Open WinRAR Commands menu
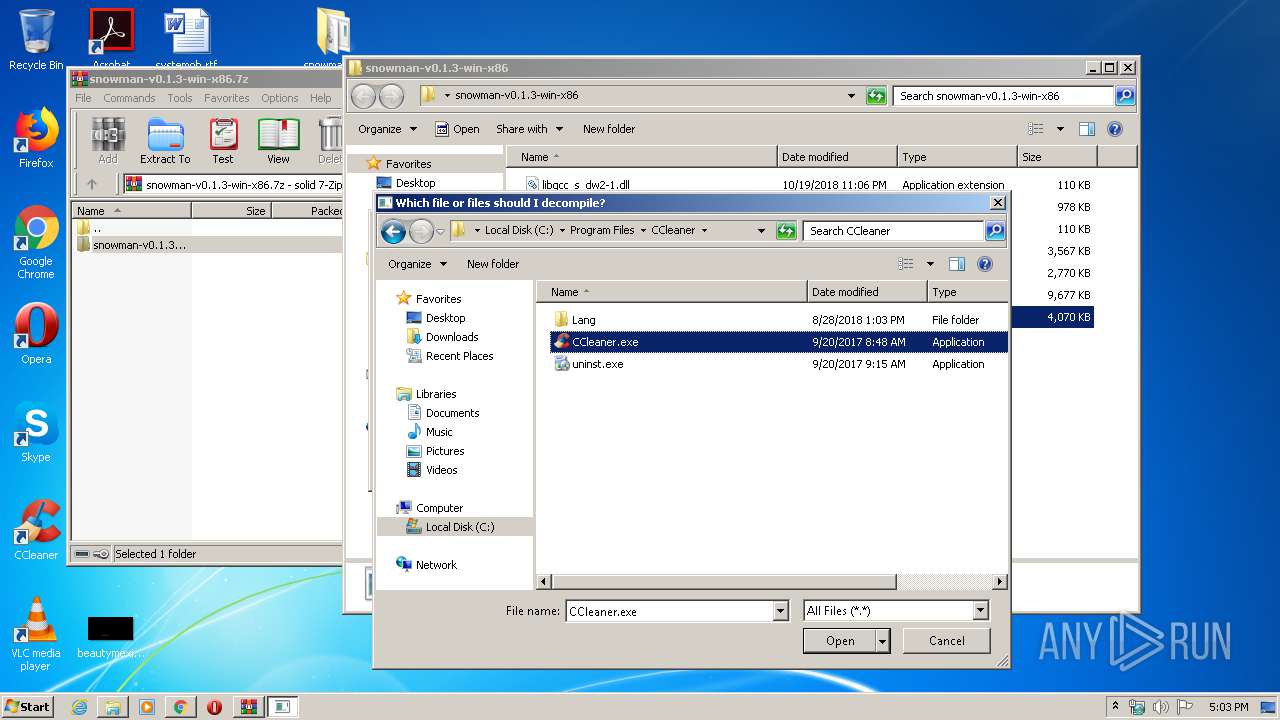The width and height of the screenshot is (1280, 720). tap(129, 98)
